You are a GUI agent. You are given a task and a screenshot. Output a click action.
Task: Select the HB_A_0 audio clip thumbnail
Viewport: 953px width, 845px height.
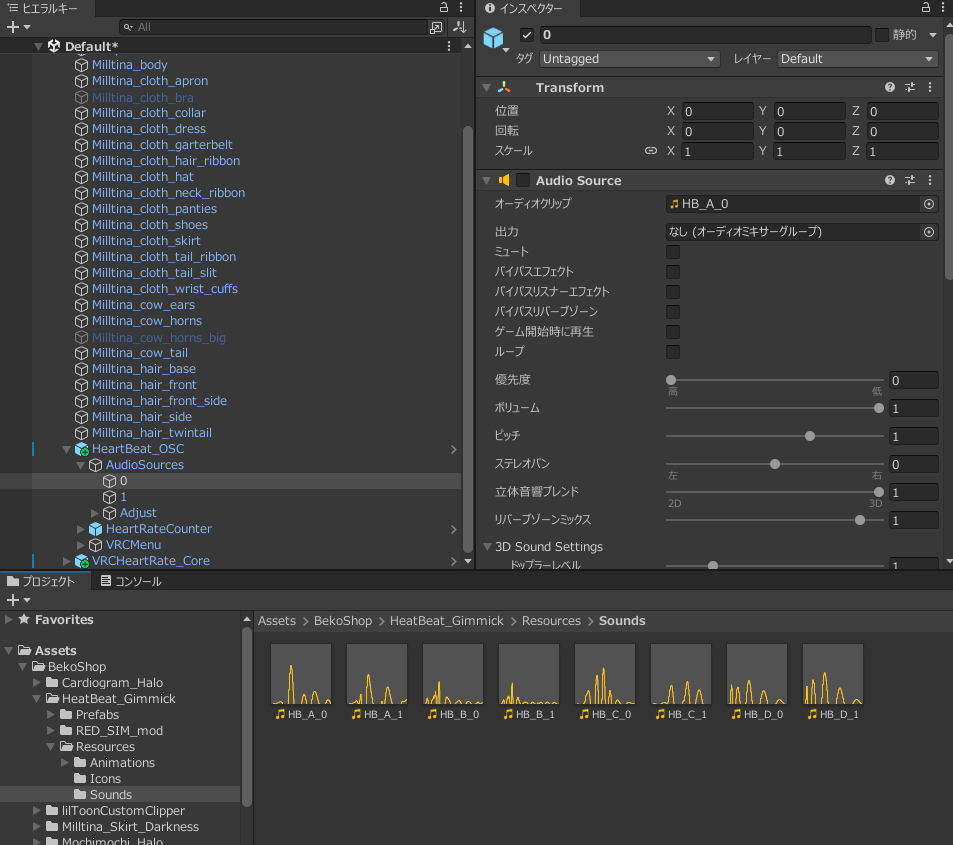pos(301,674)
